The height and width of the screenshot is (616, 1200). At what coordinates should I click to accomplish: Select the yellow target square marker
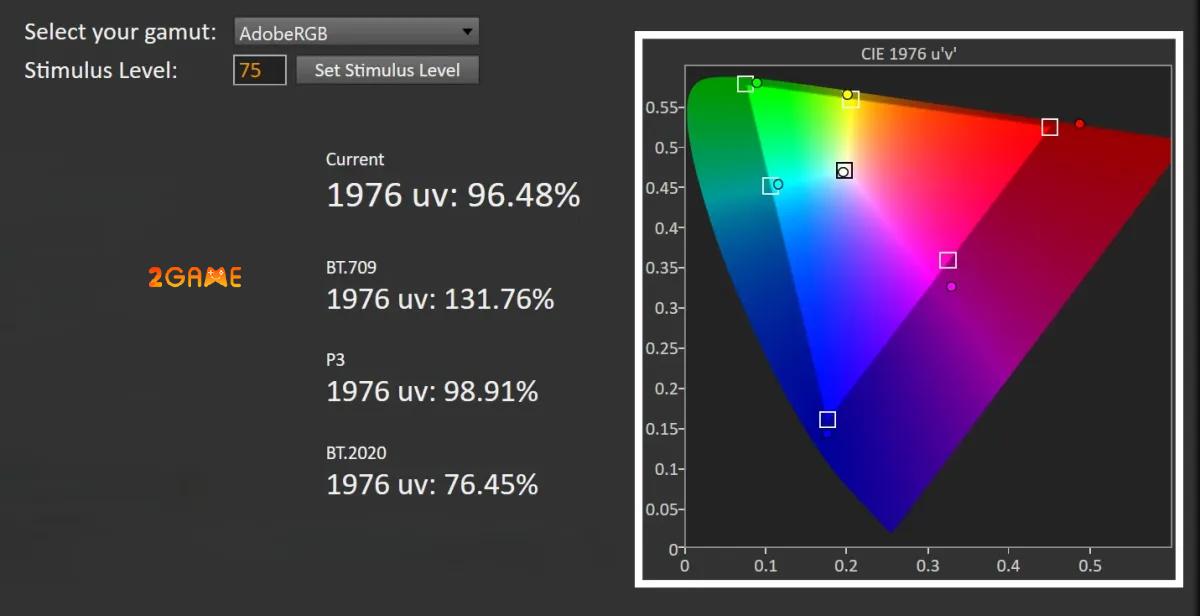tap(851, 99)
